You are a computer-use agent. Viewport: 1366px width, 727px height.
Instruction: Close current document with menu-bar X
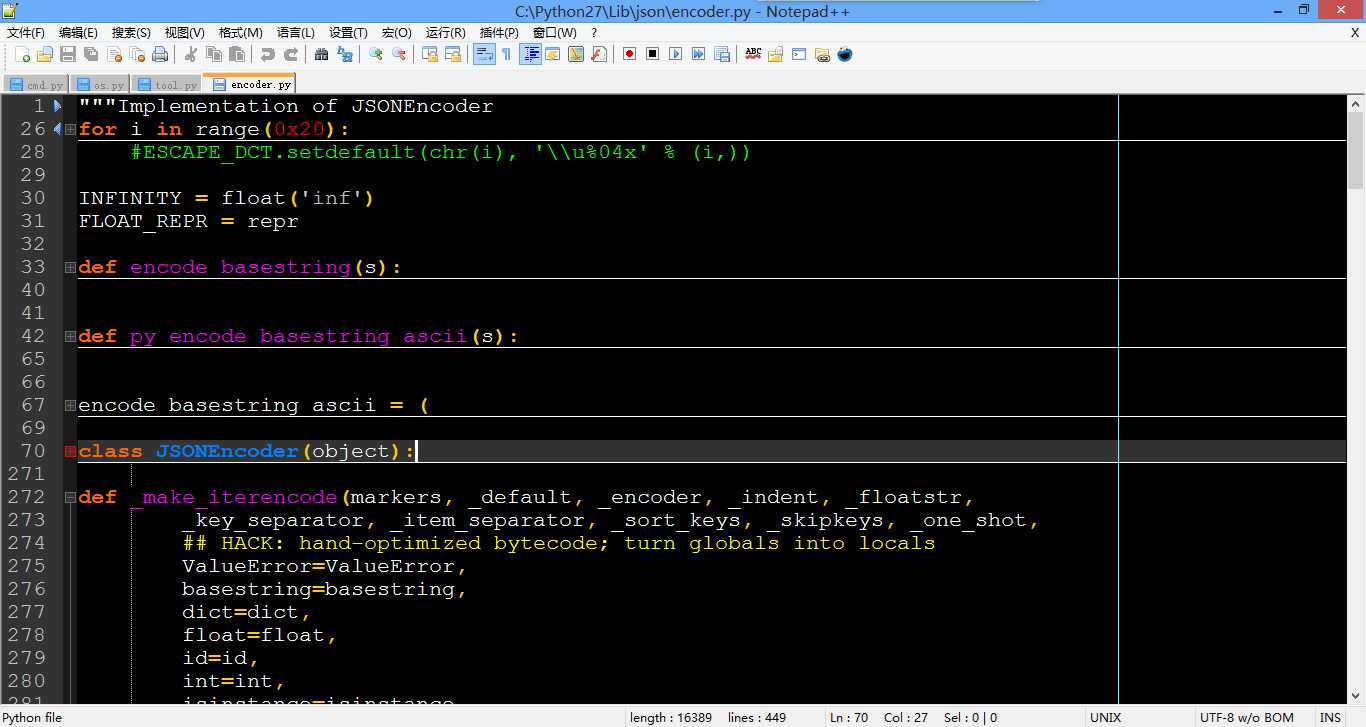click(1355, 32)
